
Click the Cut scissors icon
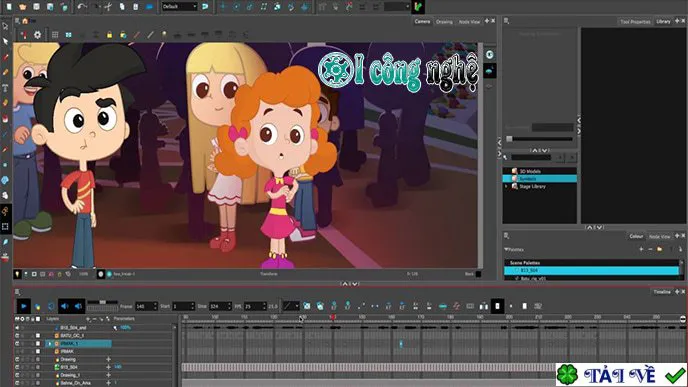click(x=108, y=7)
